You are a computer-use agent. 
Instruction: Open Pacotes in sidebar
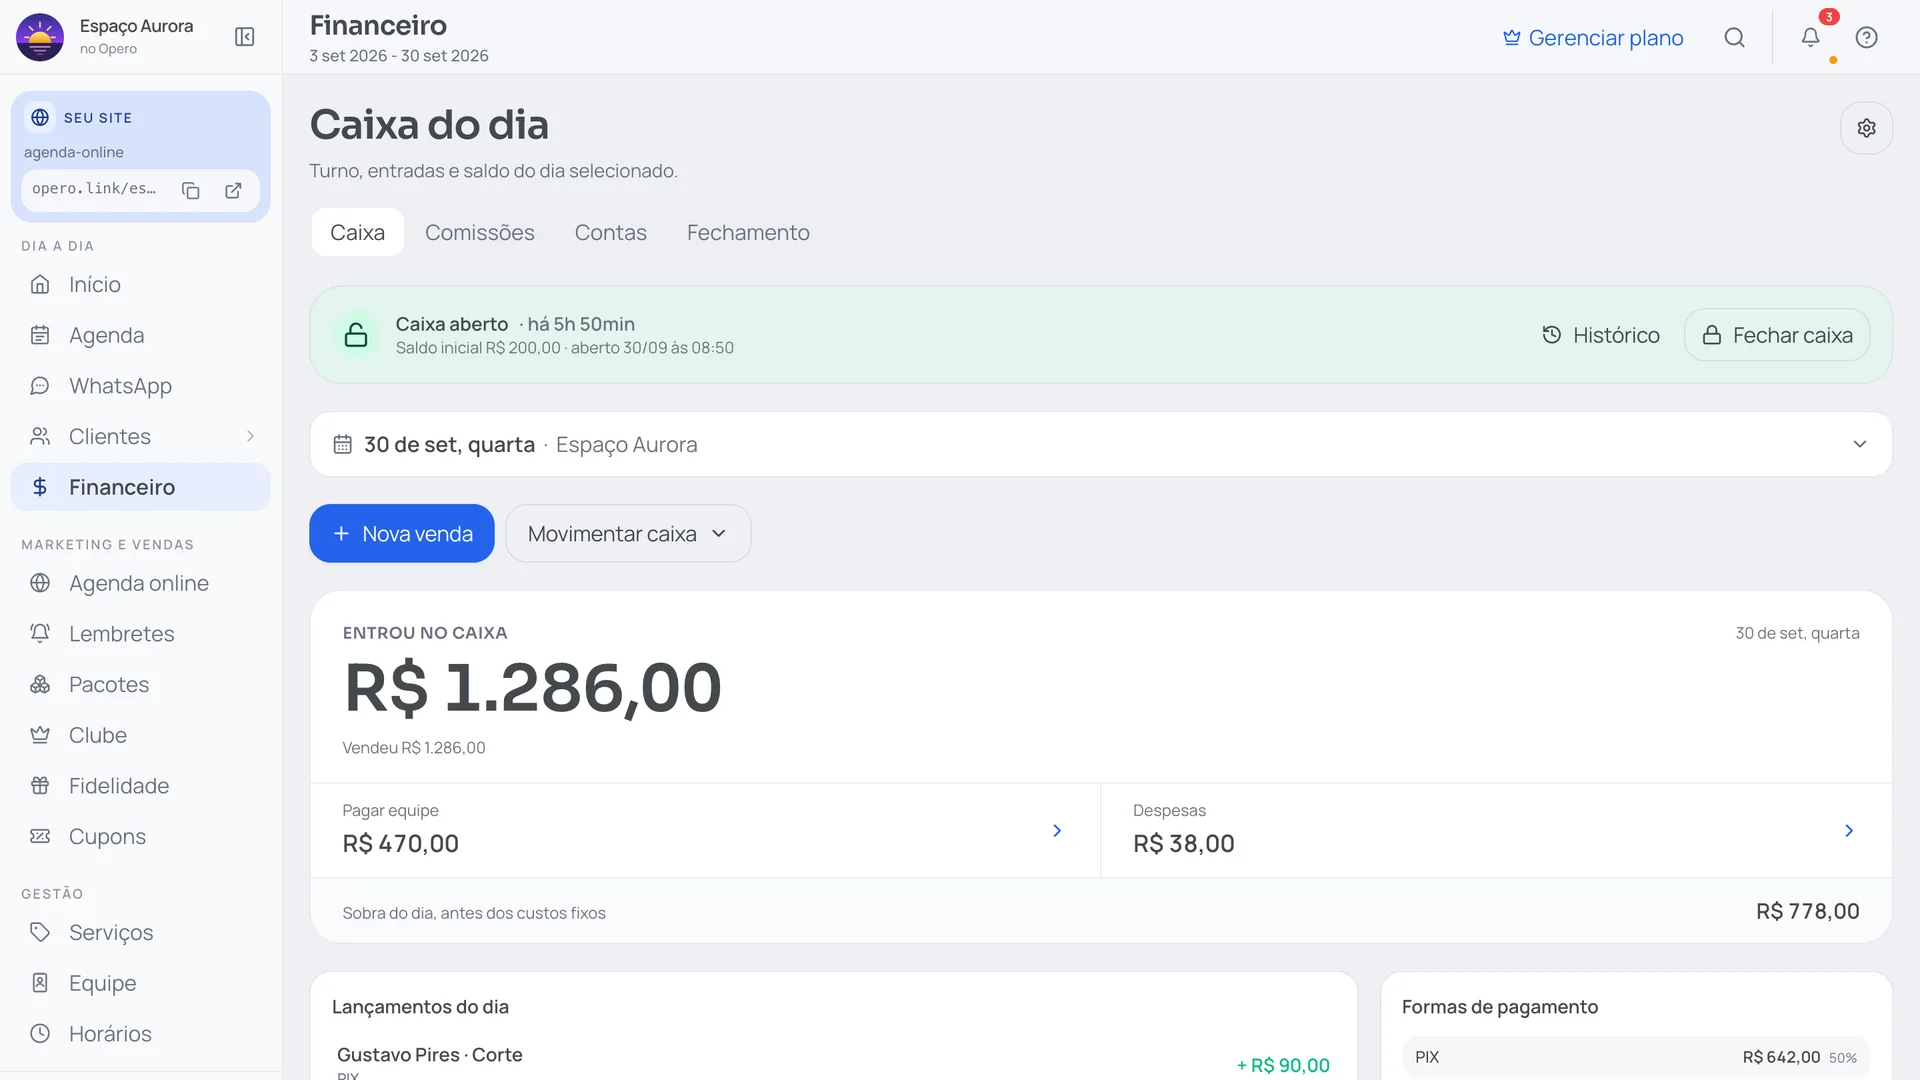(140, 685)
